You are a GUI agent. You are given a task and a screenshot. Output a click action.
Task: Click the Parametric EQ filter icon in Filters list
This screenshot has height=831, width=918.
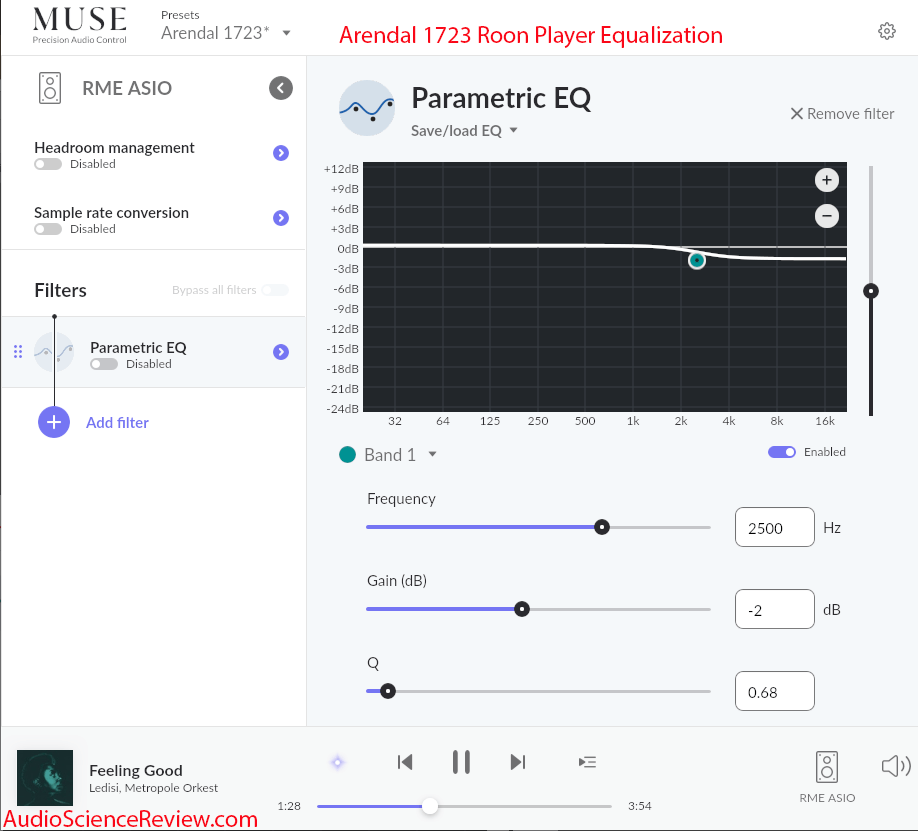point(54,352)
